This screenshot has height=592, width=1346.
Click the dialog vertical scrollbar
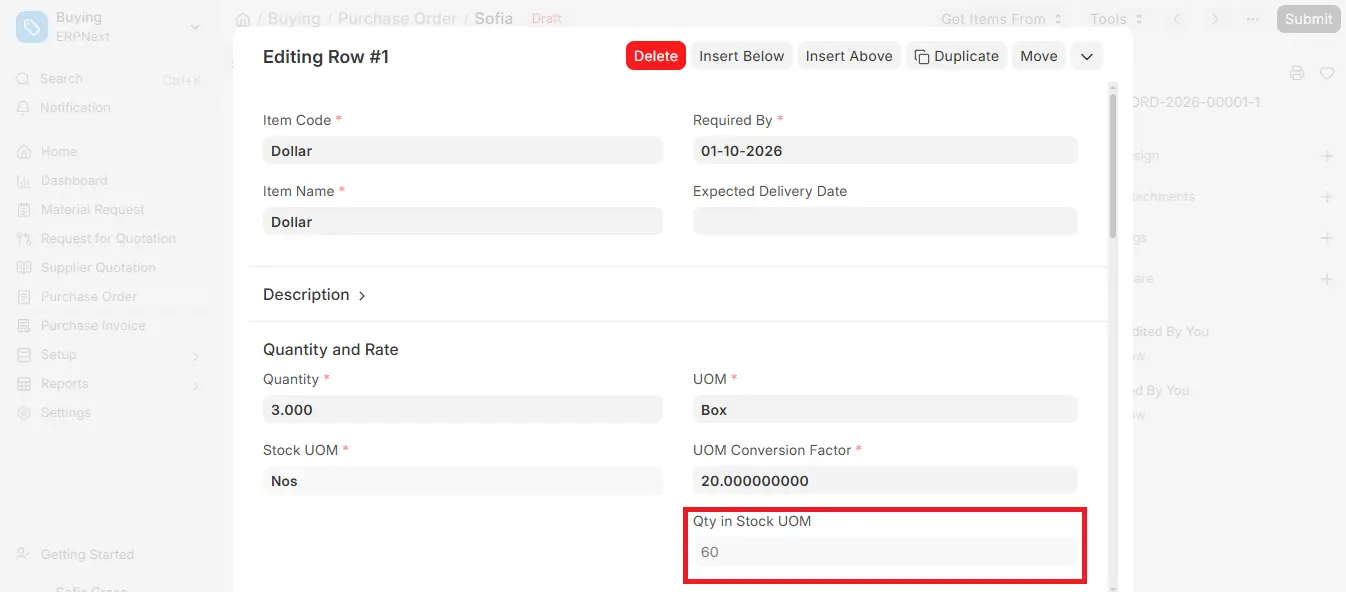coord(1113,165)
